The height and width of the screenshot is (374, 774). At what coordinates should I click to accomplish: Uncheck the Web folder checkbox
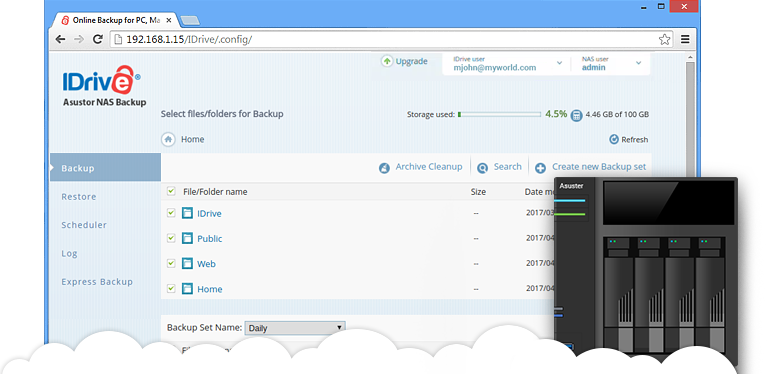[171, 263]
